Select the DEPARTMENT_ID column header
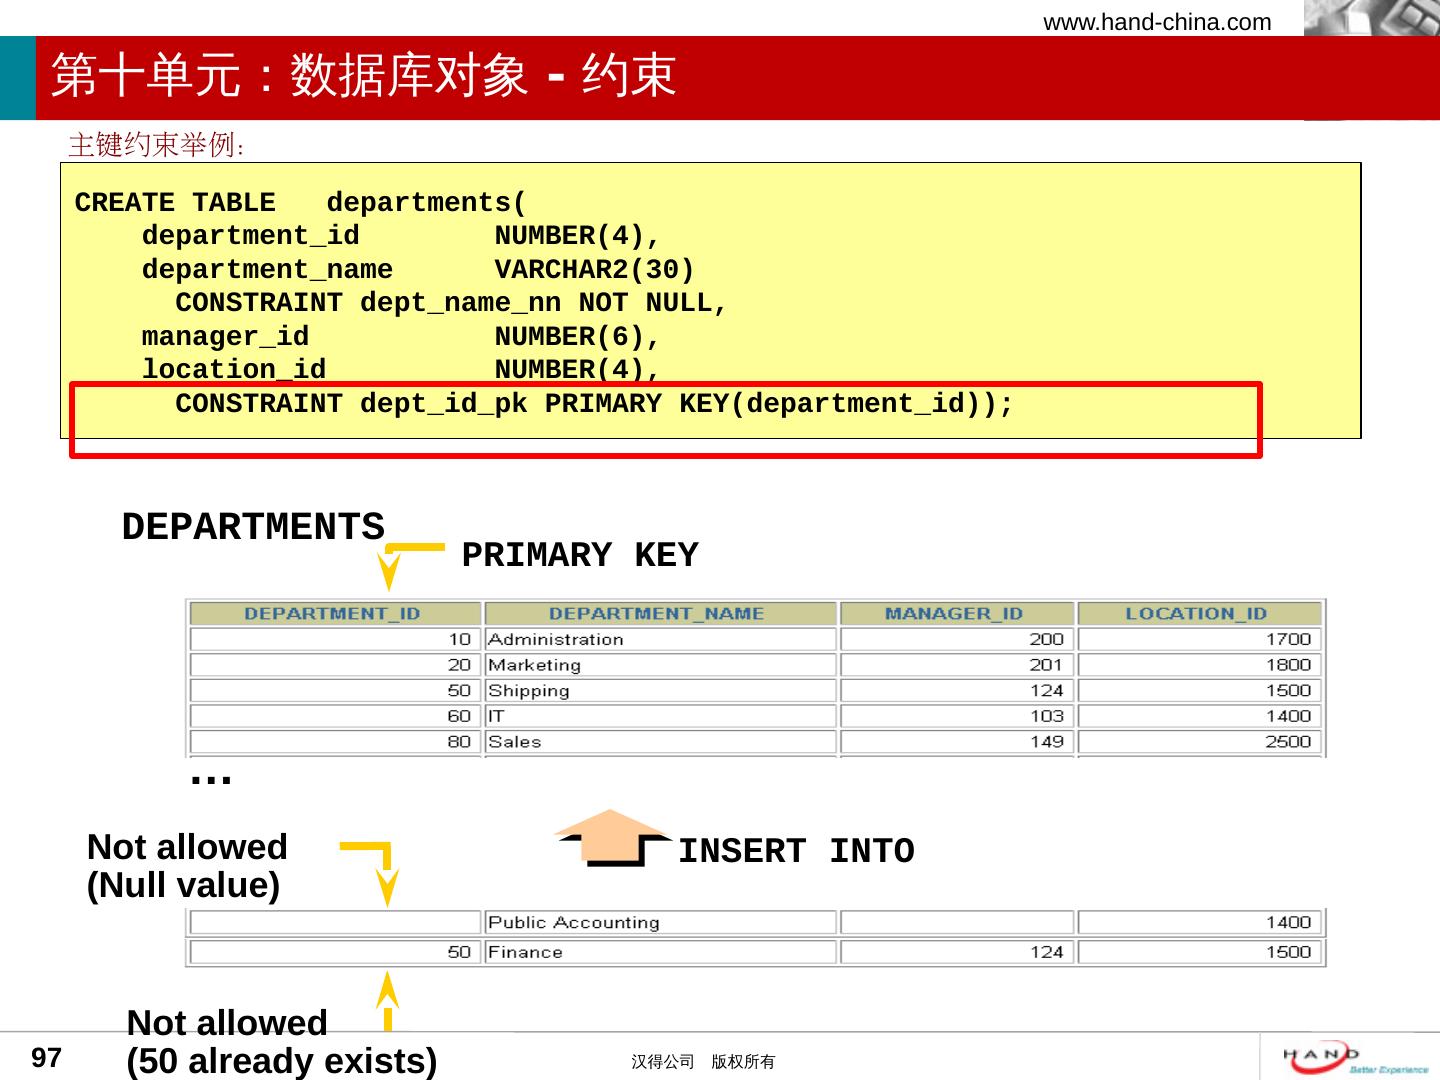Image resolution: width=1440 pixels, height=1080 pixels. [335, 613]
